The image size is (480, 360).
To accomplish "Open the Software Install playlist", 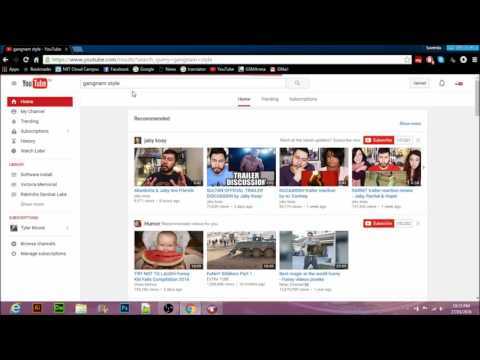I will pos(36,175).
